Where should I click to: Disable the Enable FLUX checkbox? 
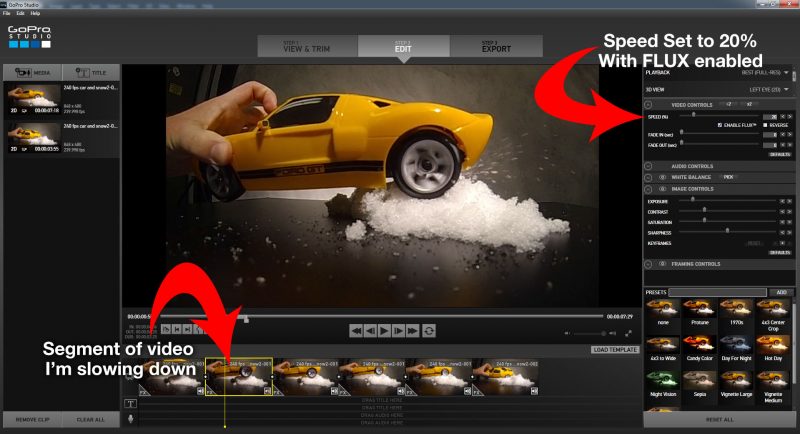(720, 125)
